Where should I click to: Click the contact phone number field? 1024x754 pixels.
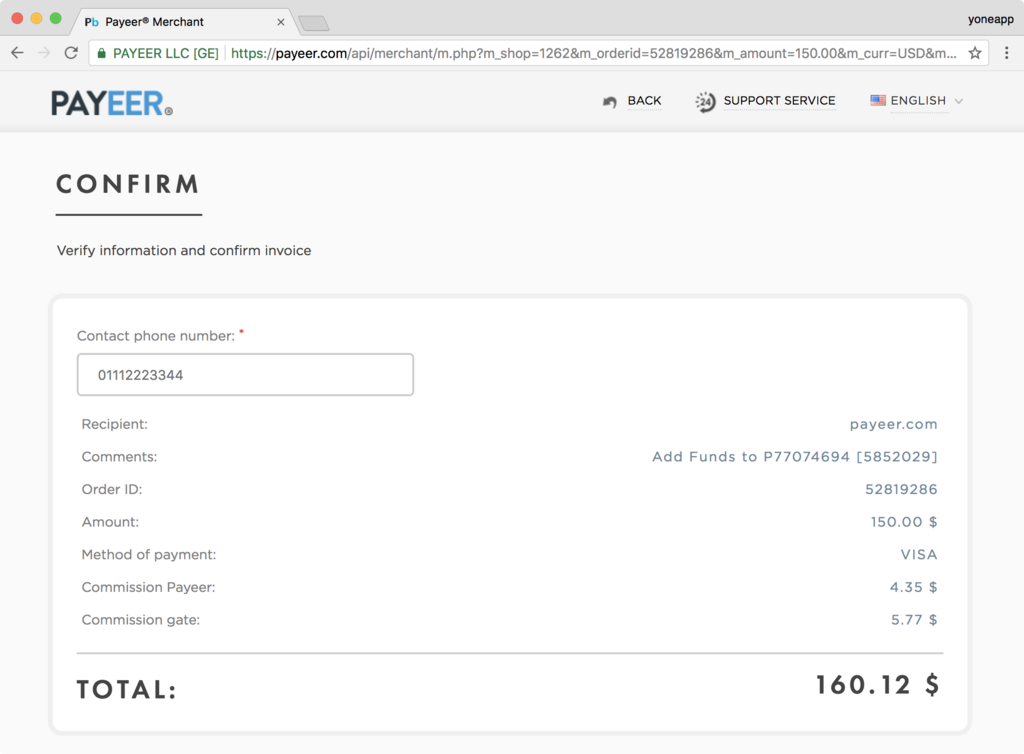245,375
